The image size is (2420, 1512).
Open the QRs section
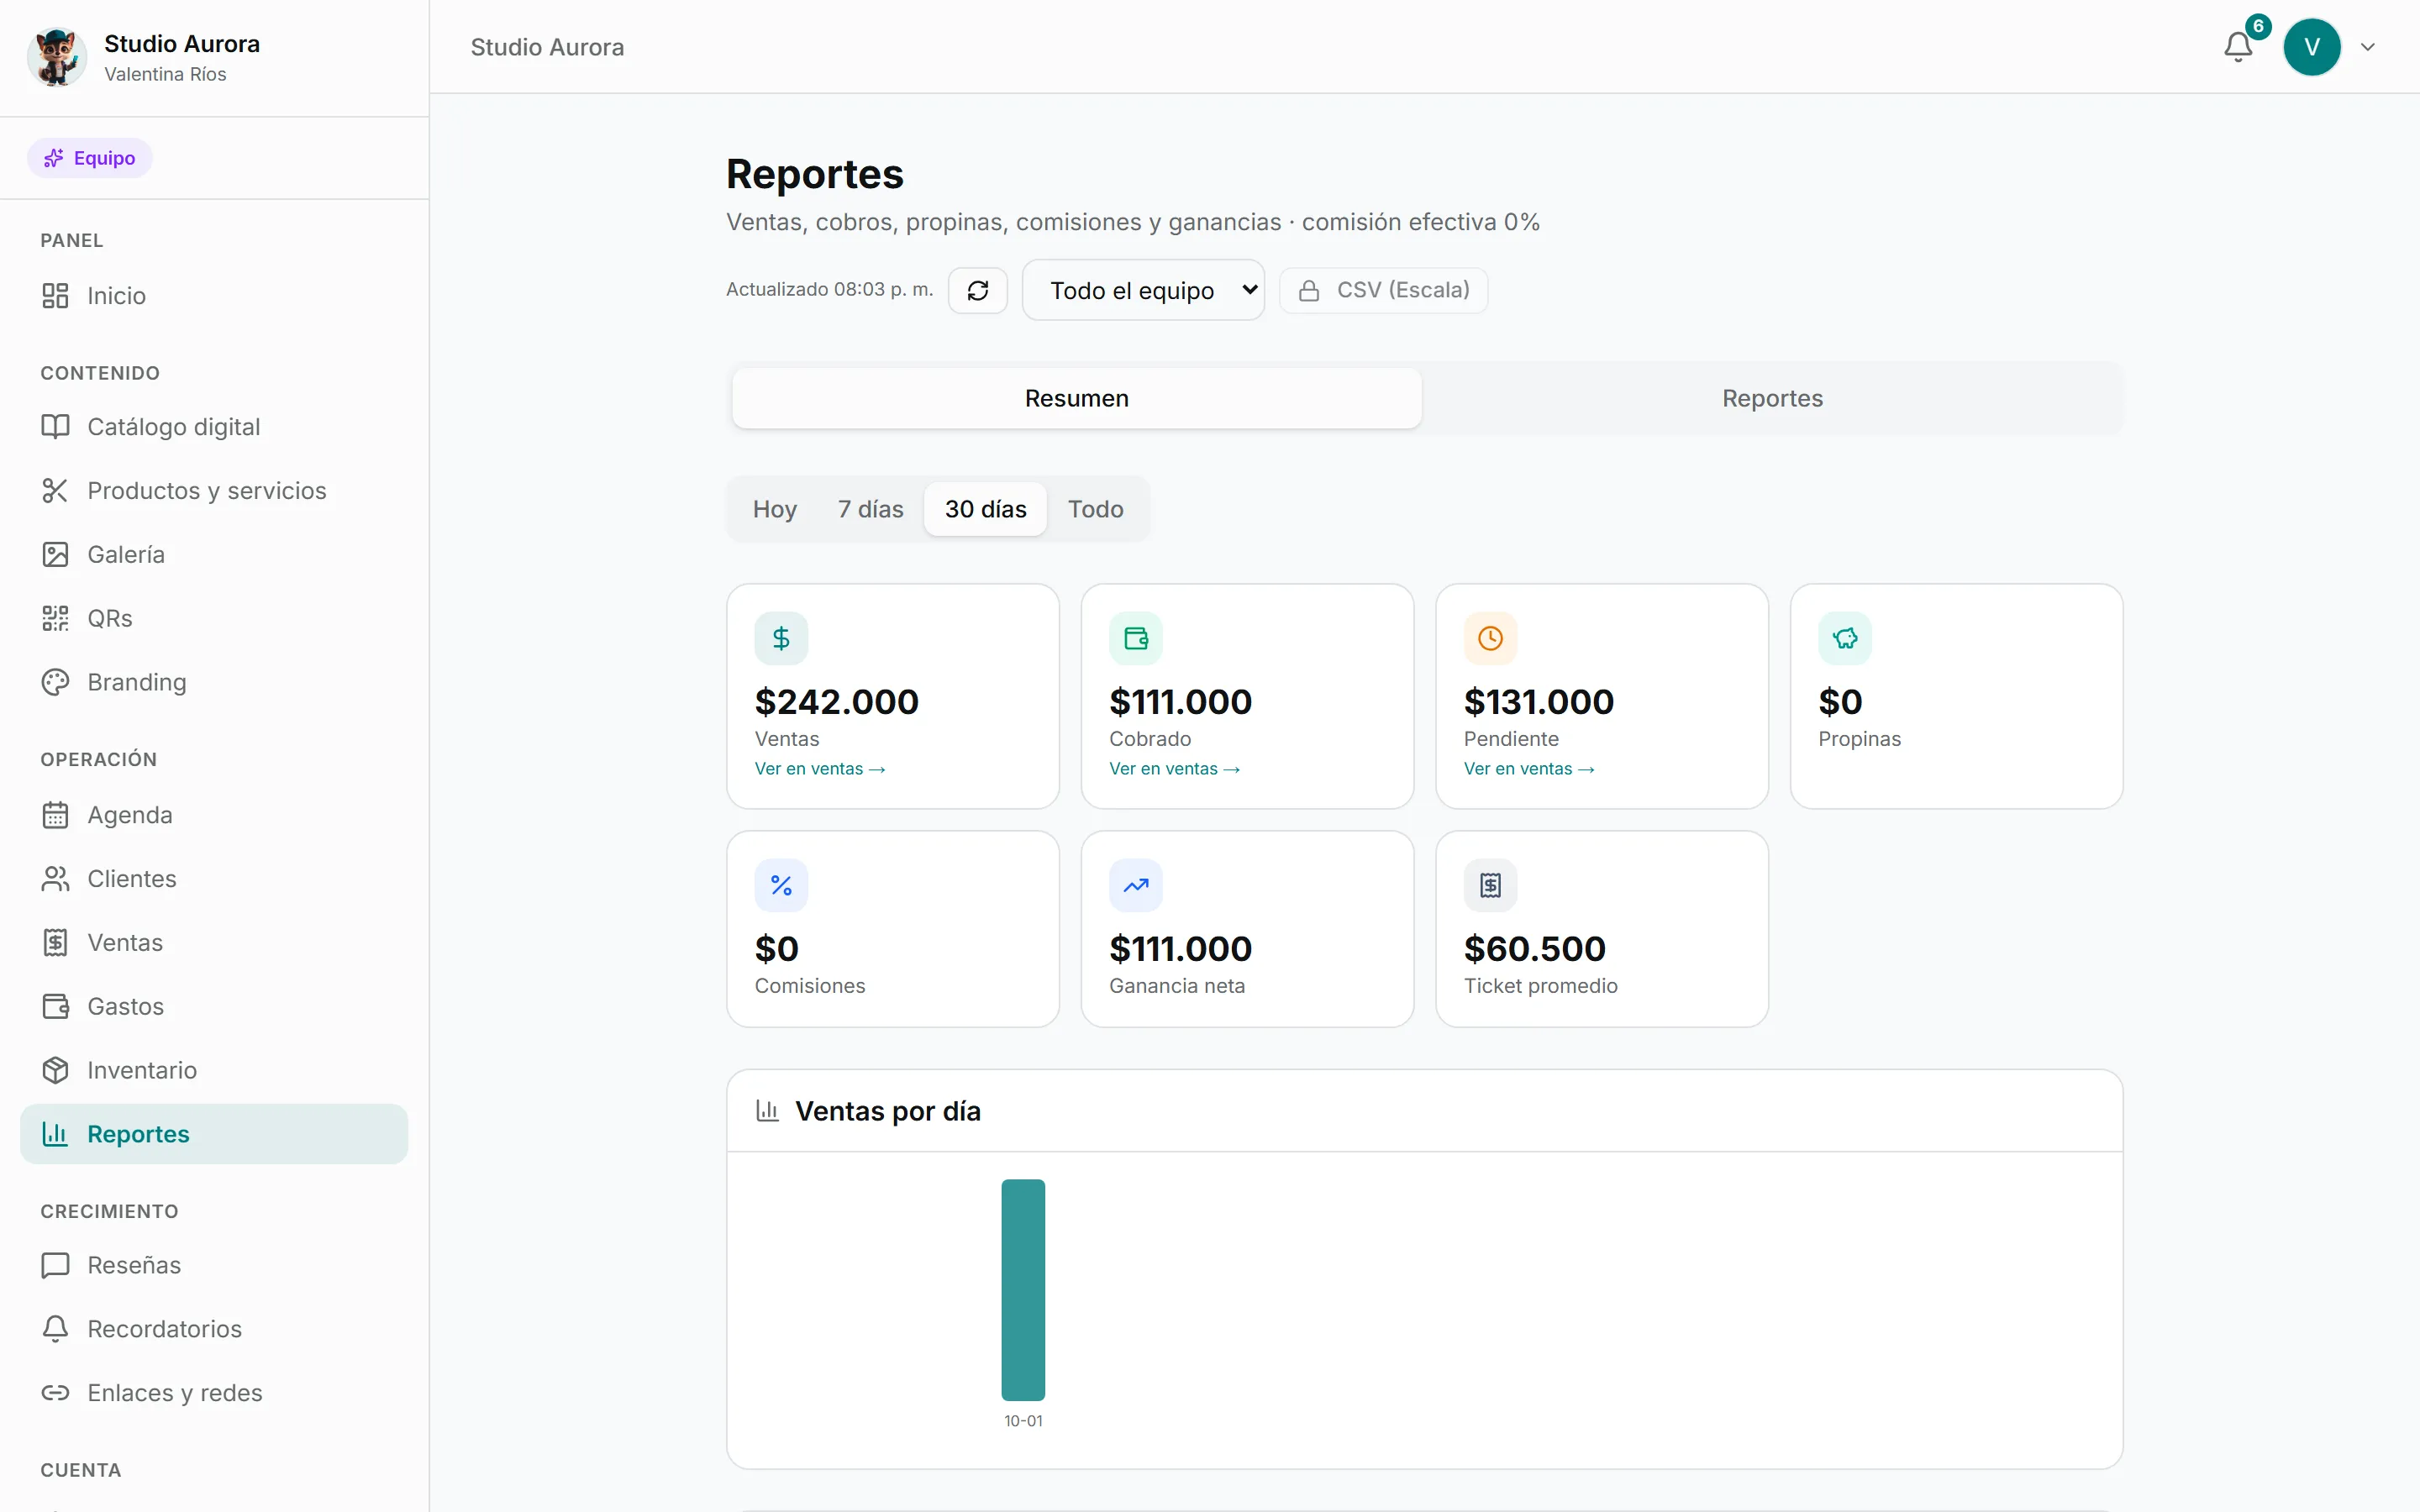(214, 618)
